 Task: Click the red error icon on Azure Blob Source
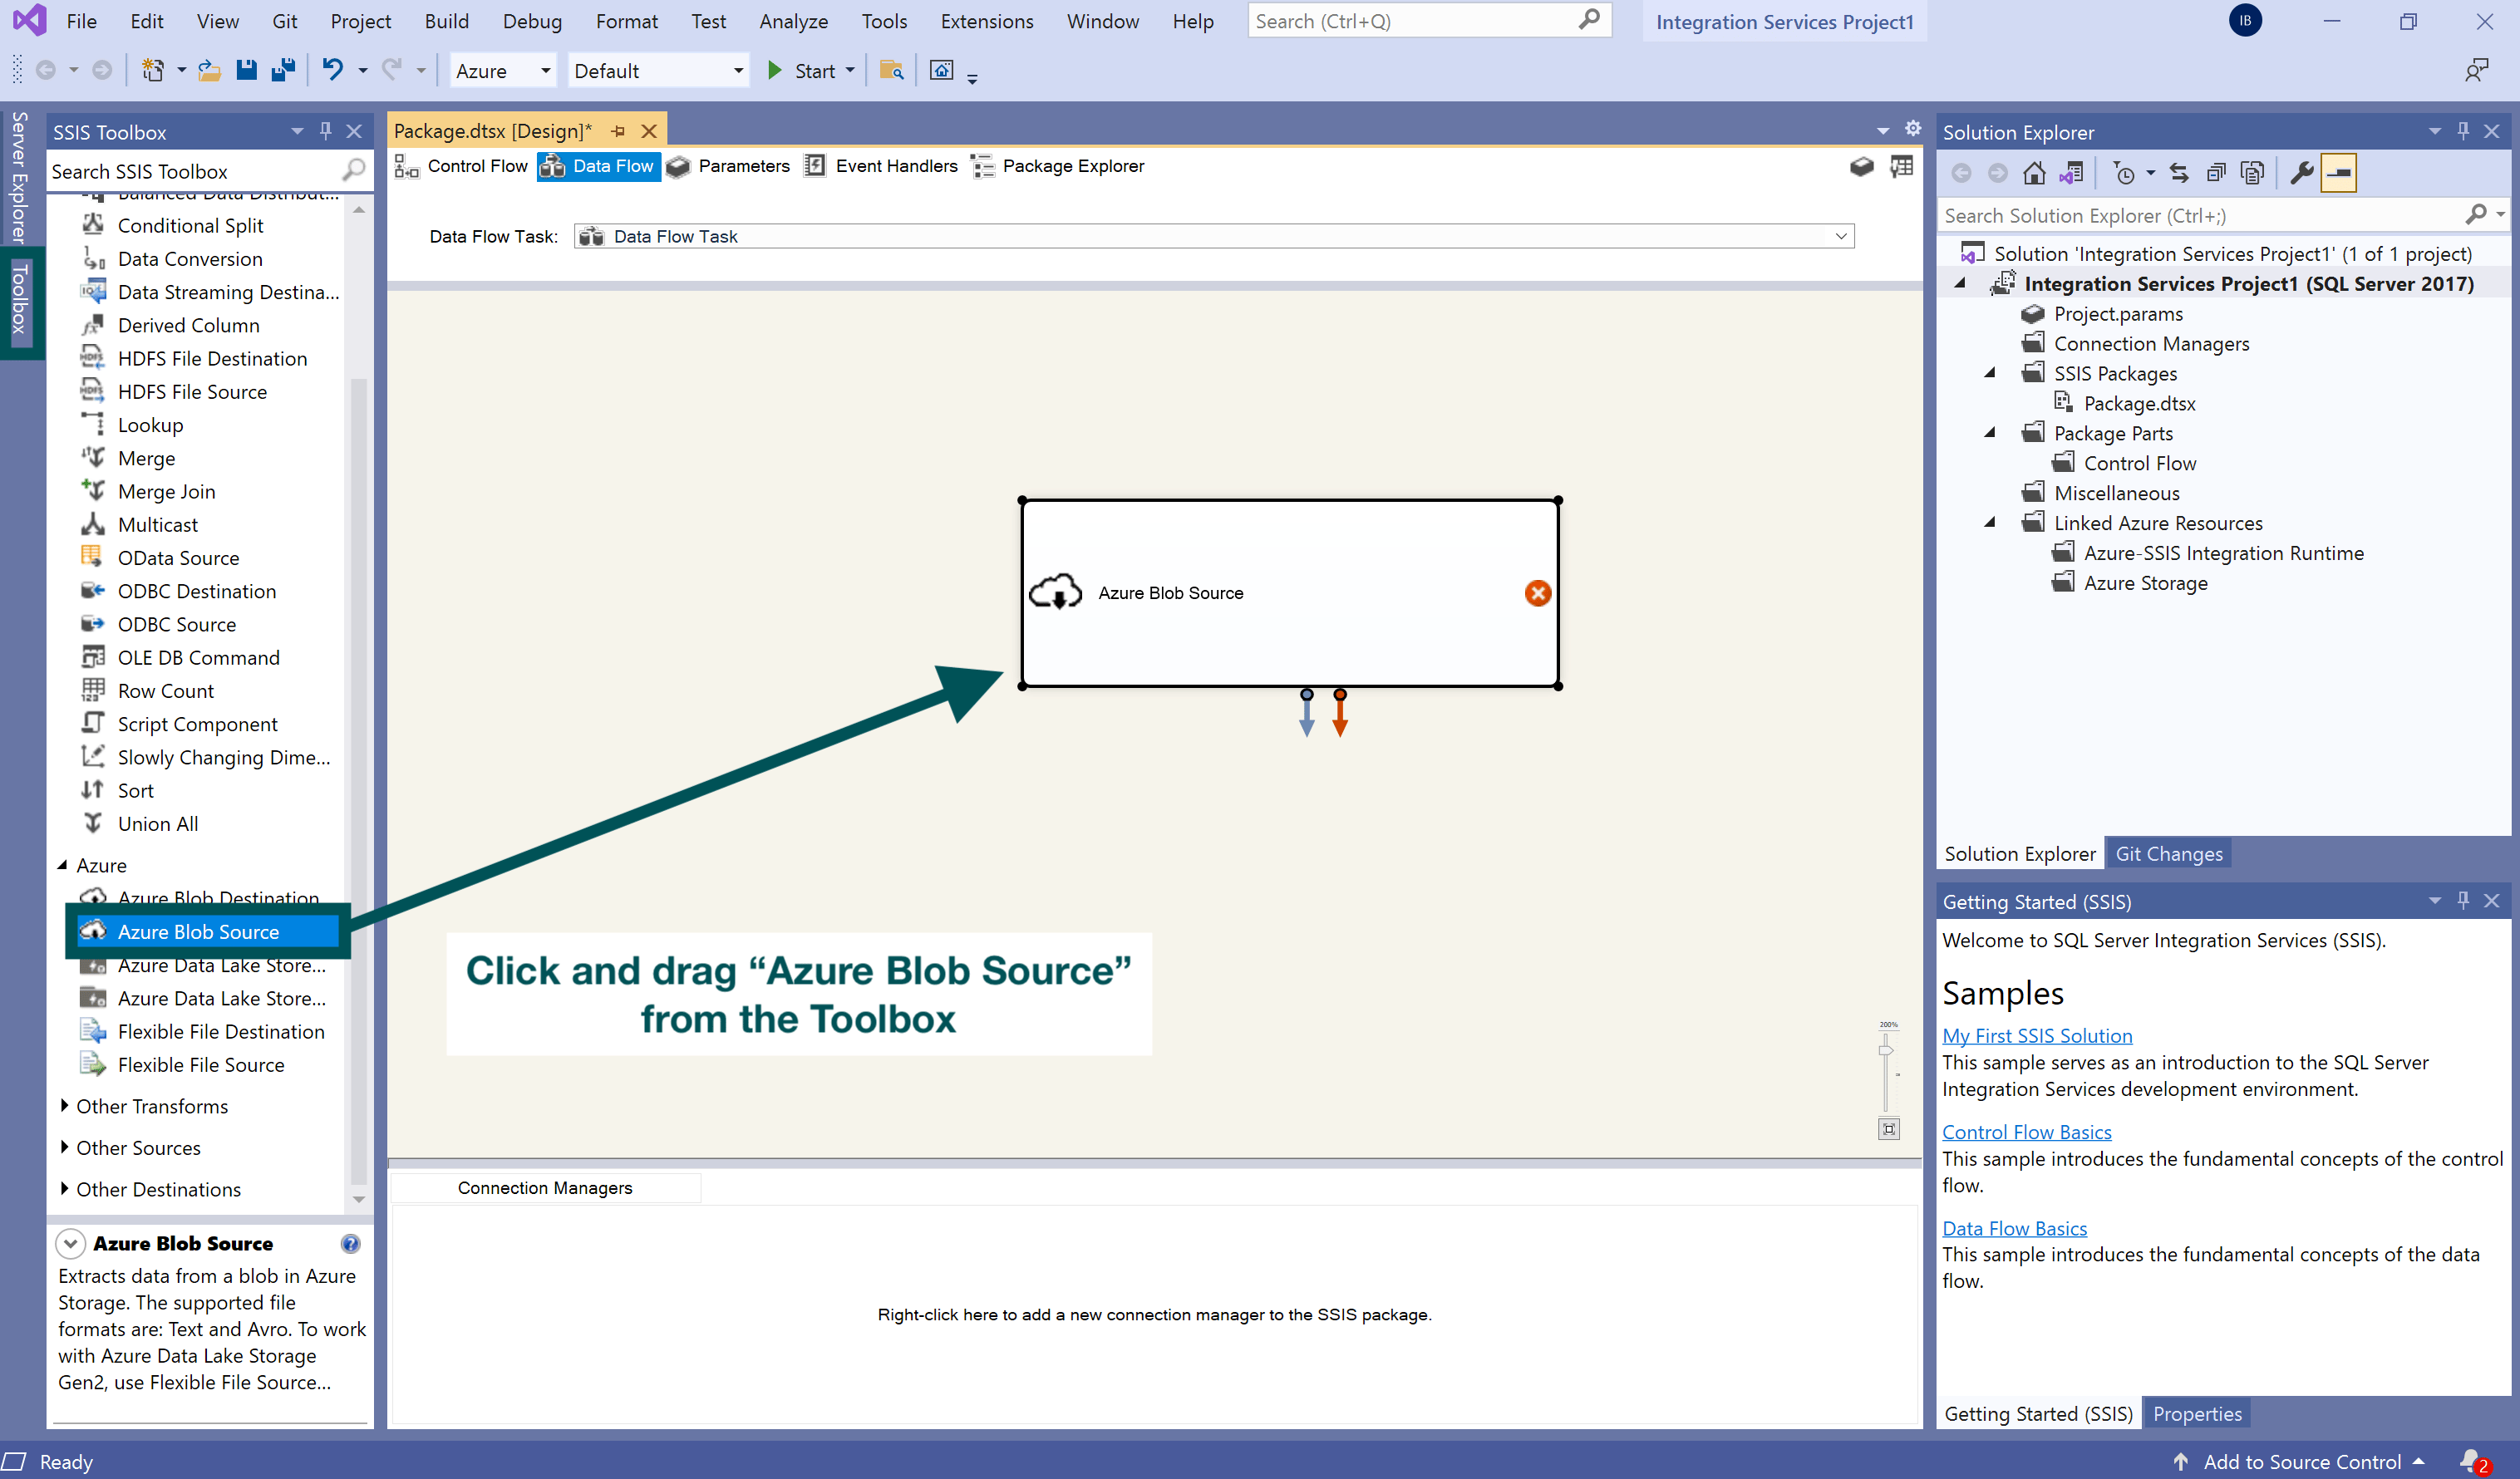[x=1537, y=593]
